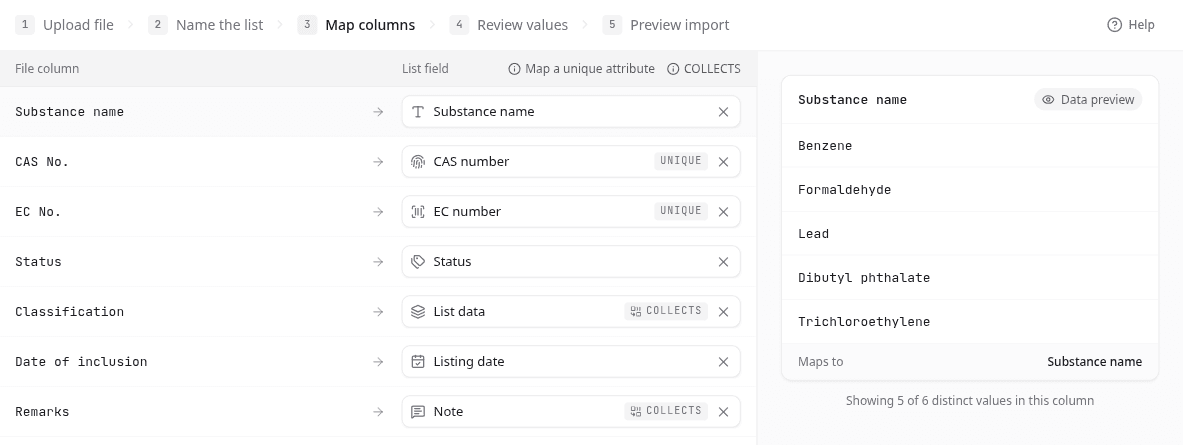Open the EC number field selector
The width and height of the screenshot is (1183, 445).
tap(571, 212)
